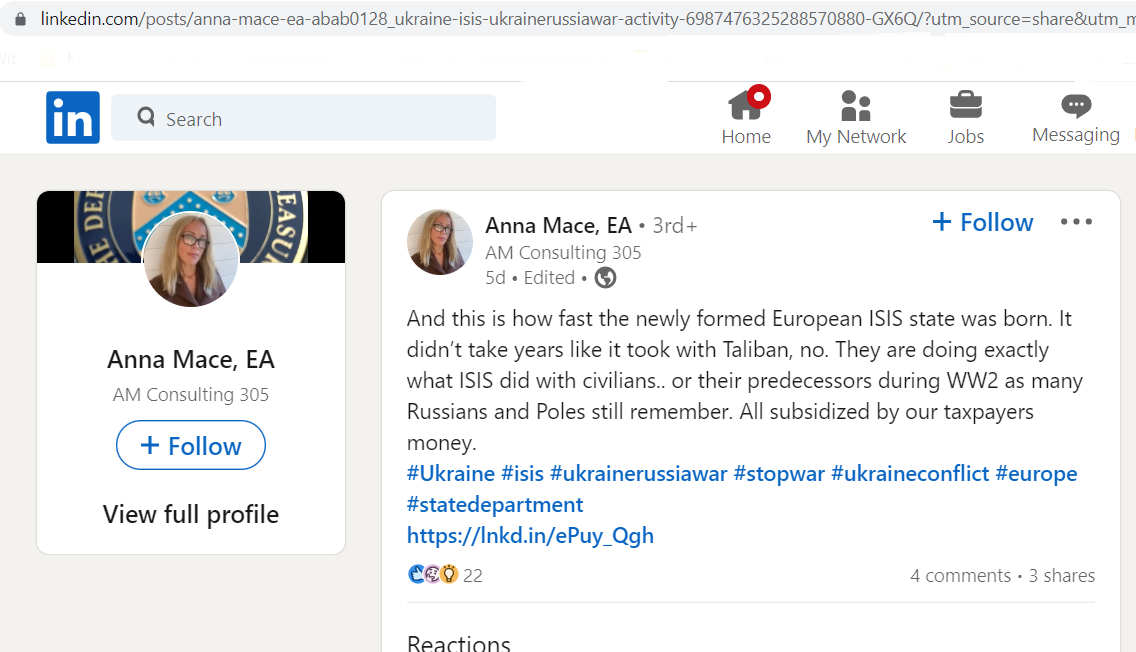Screen dimensions: 1136x652
Task: Click the Reactions heading
Action: tap(459, 643)
